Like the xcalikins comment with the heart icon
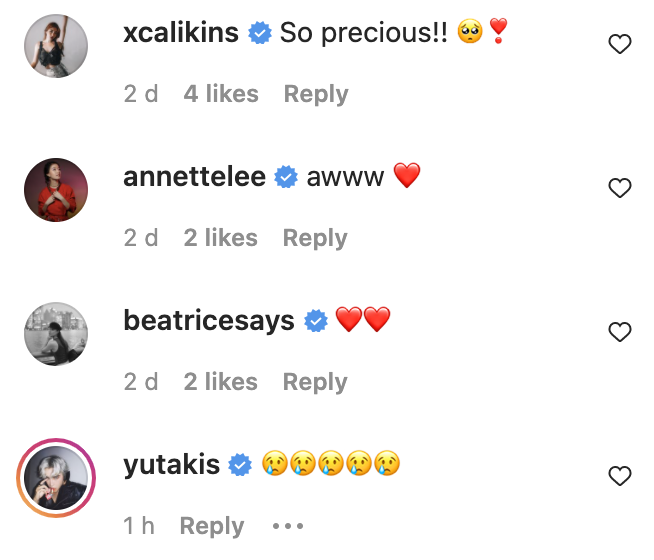 click(x=620, y=44)
